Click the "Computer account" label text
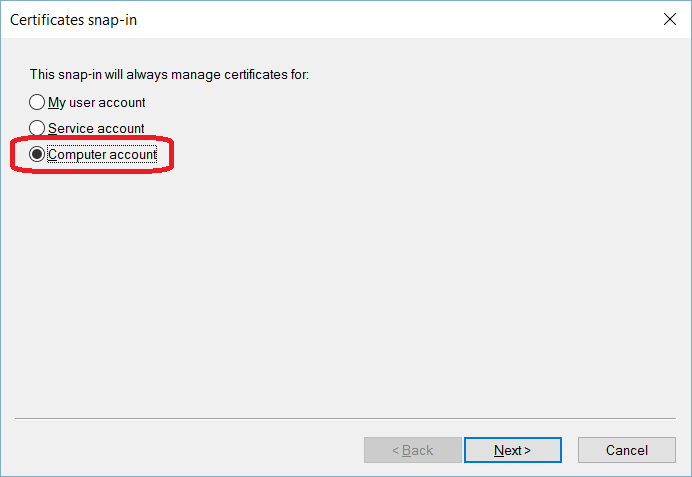Screen dimensions: 692x477 tap(102, 154)
